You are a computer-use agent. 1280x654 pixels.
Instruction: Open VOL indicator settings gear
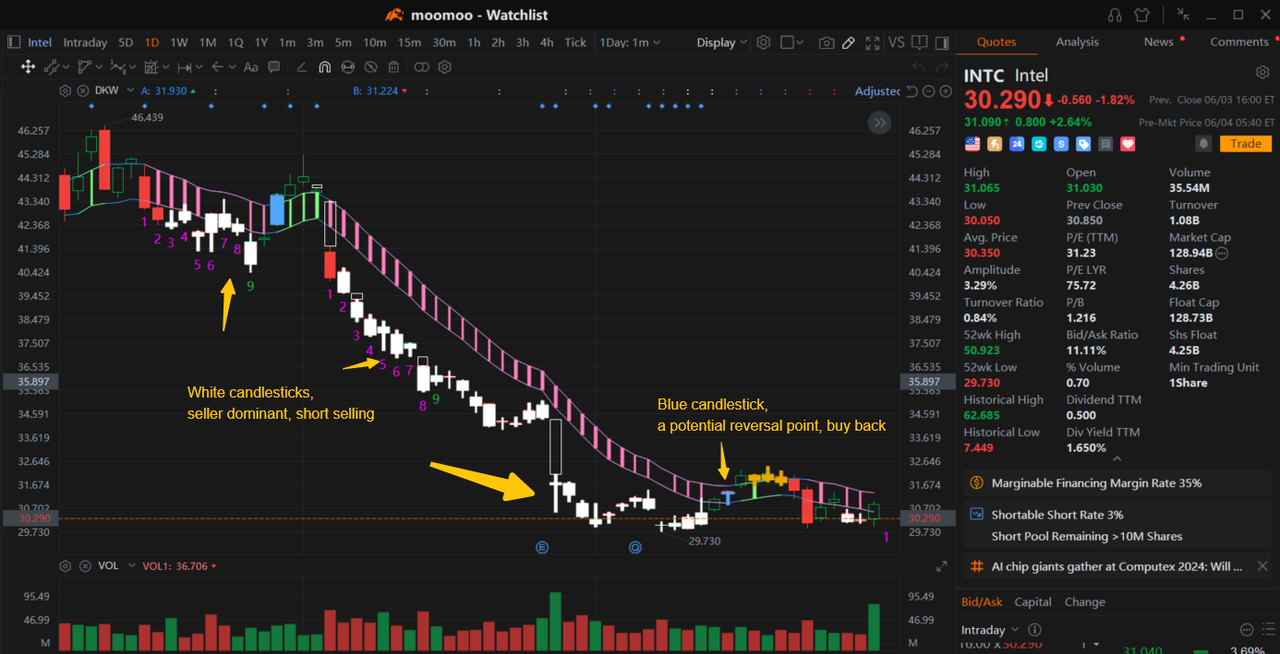pos(65,566)
